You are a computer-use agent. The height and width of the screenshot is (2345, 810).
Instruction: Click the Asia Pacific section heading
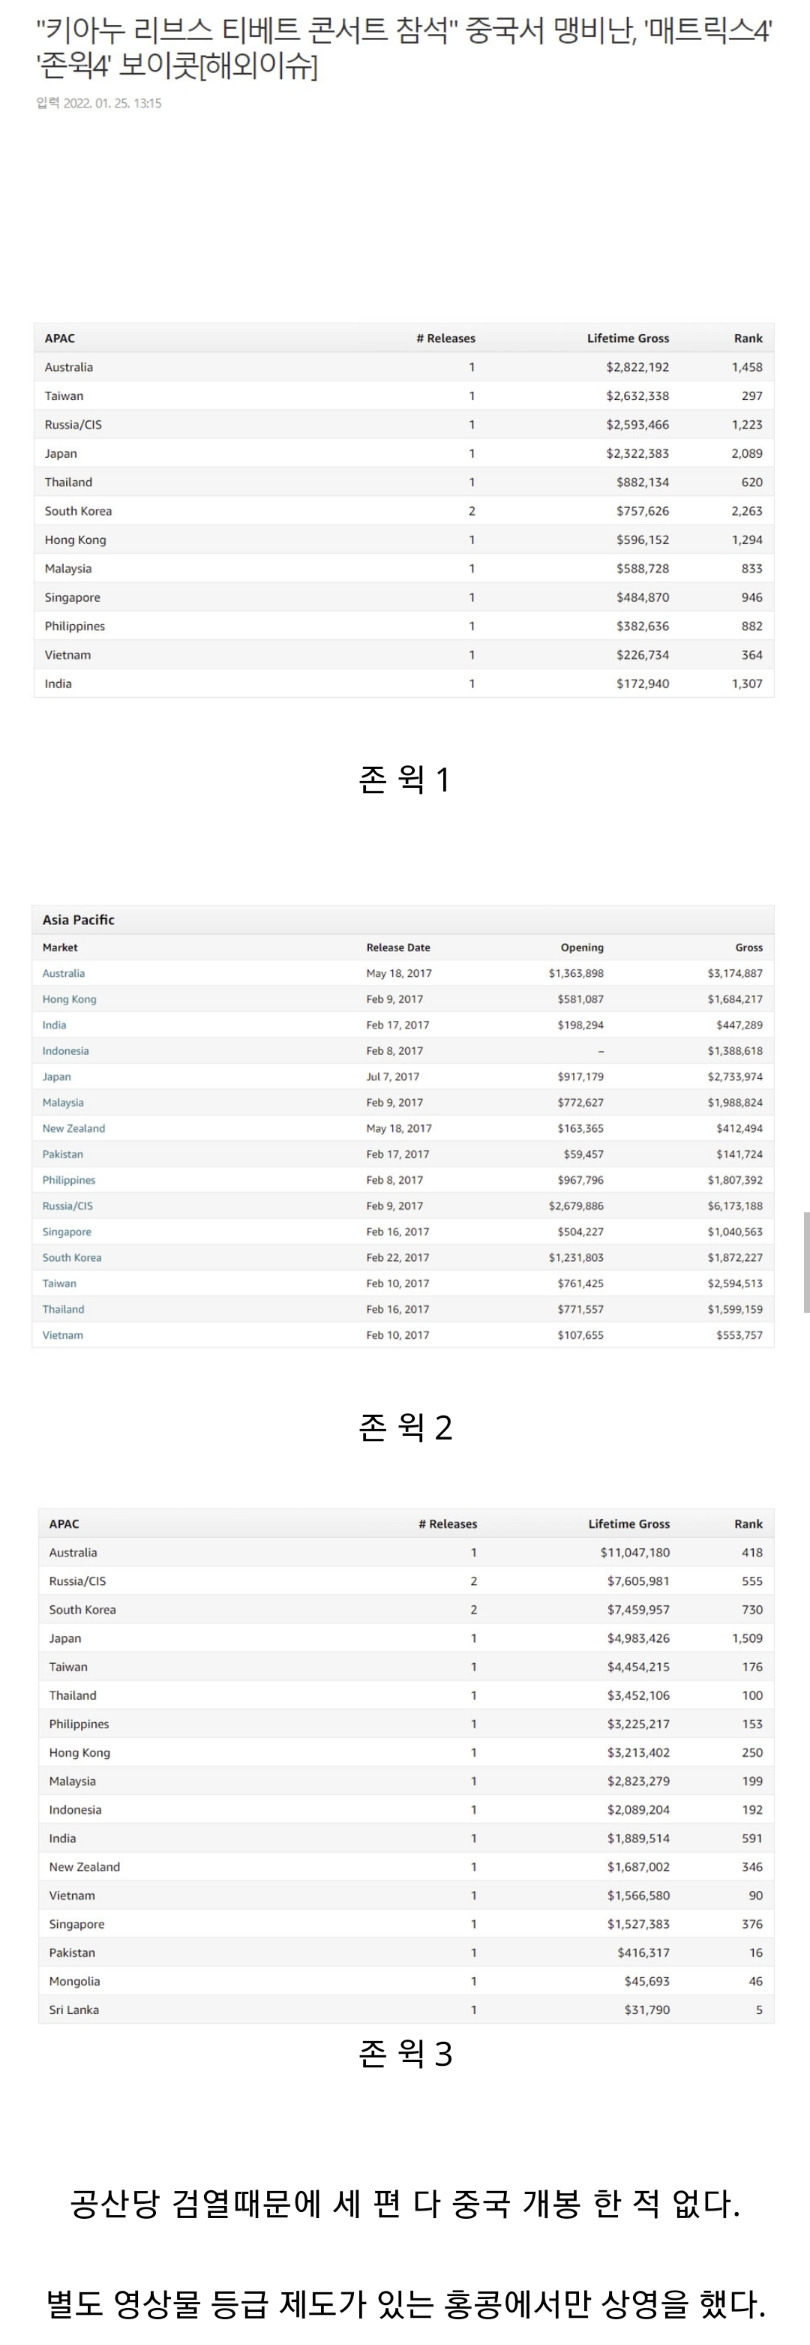[78, 920]
